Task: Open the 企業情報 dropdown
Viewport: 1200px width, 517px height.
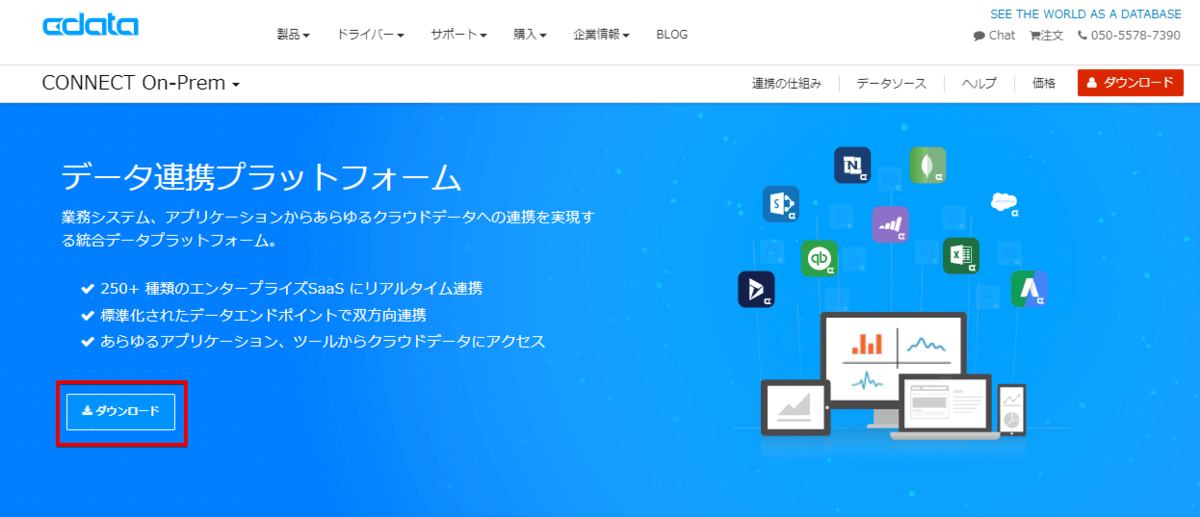Action: click(x=601, y=35)
